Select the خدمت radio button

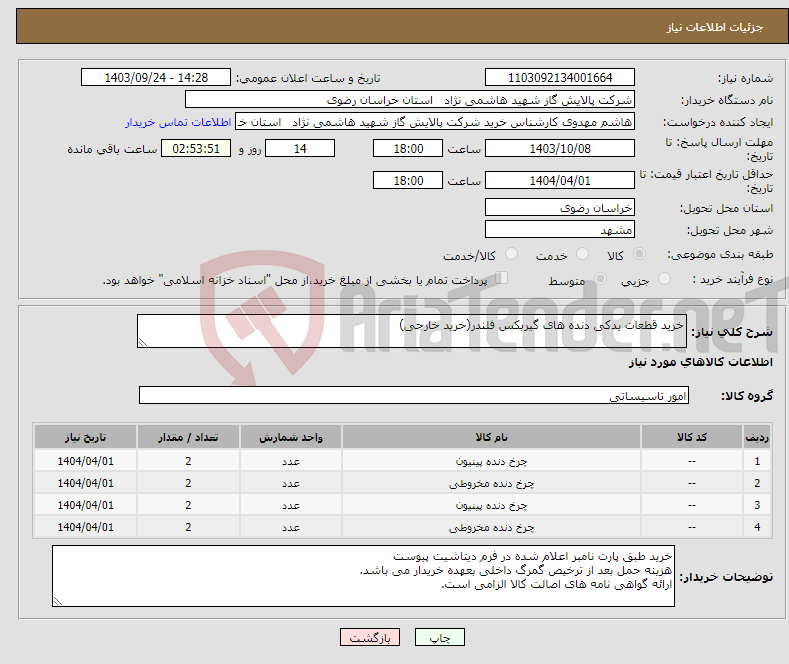pos(582,254)
